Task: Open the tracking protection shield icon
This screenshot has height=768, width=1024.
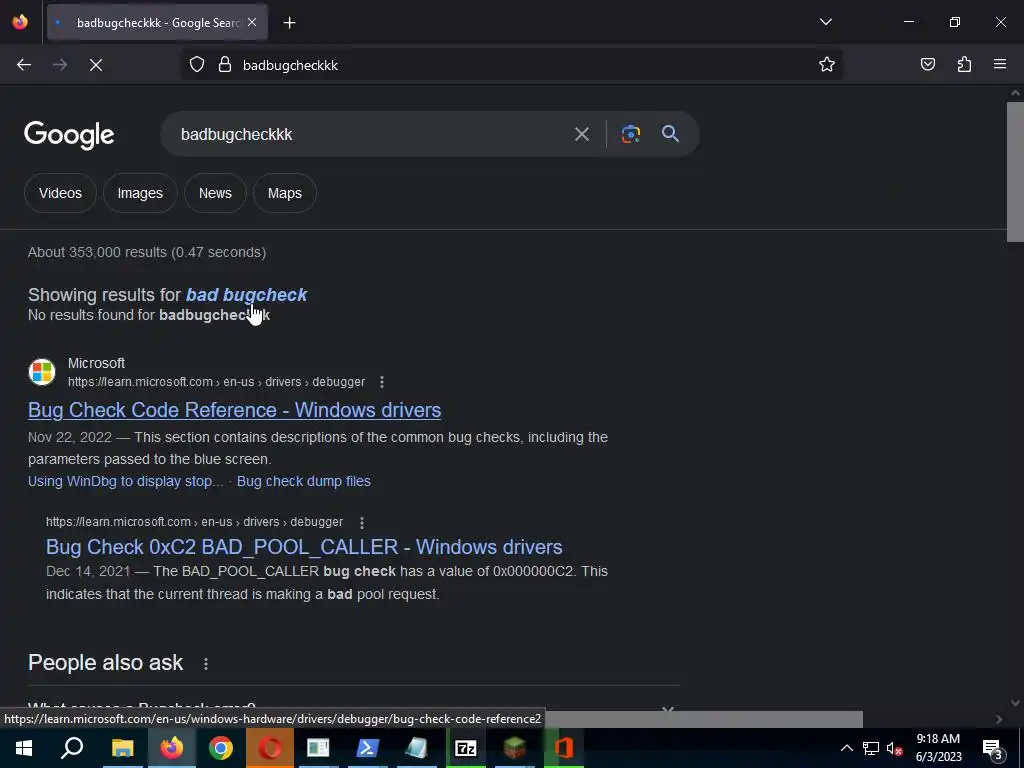Action: click(197, 65)
